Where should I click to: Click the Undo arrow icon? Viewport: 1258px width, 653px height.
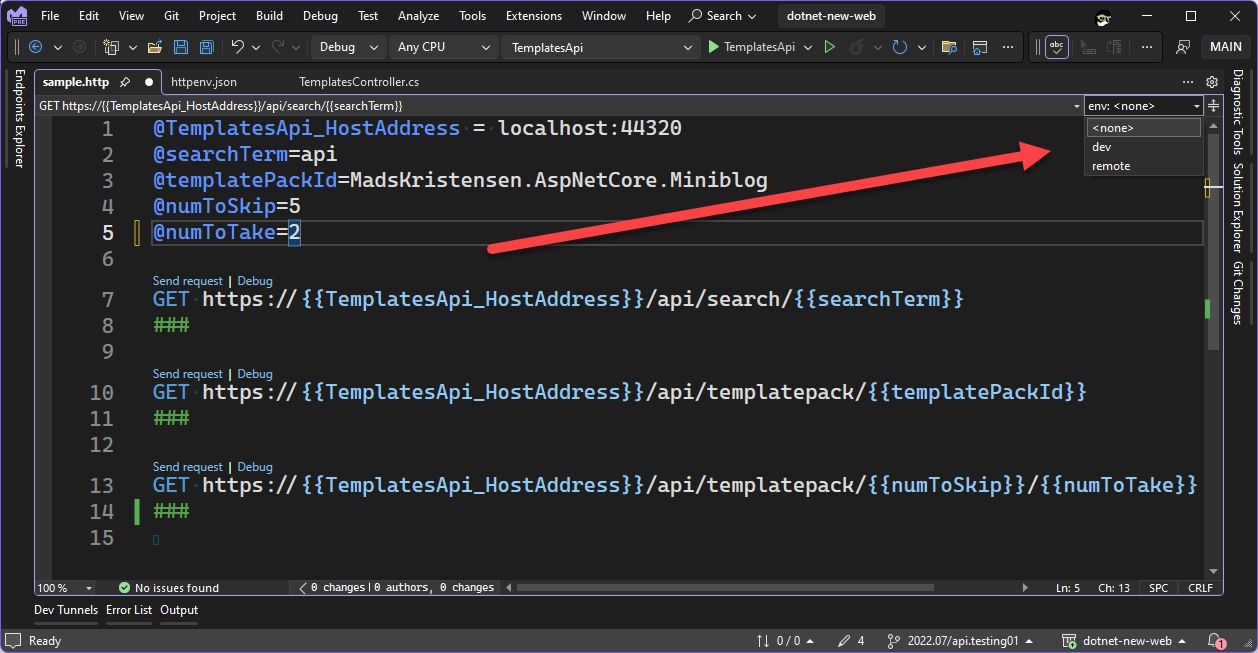coord(238,47)
